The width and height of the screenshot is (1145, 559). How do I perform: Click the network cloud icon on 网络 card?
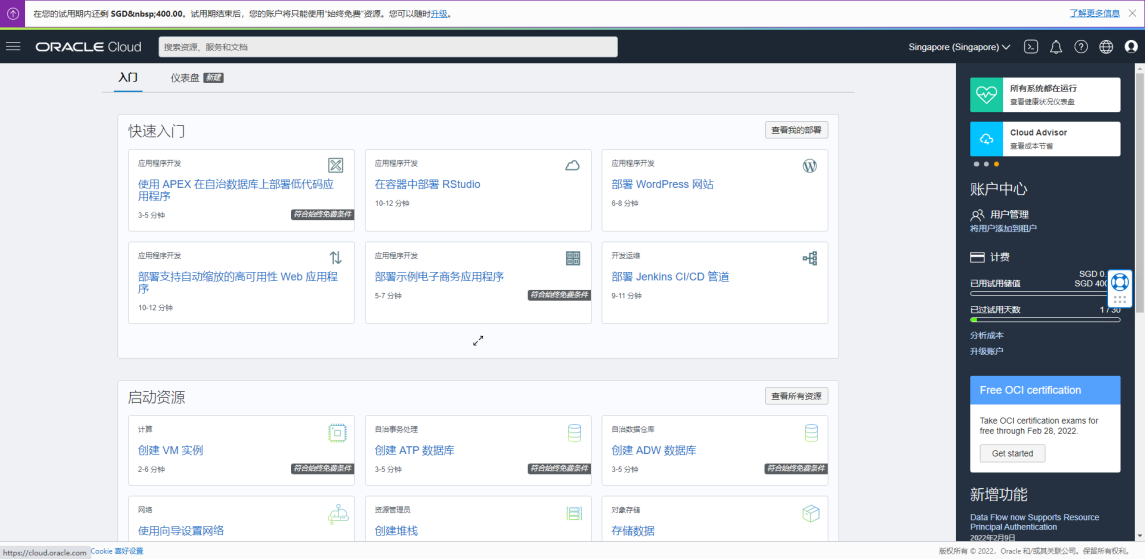click(x=337, y=514)
